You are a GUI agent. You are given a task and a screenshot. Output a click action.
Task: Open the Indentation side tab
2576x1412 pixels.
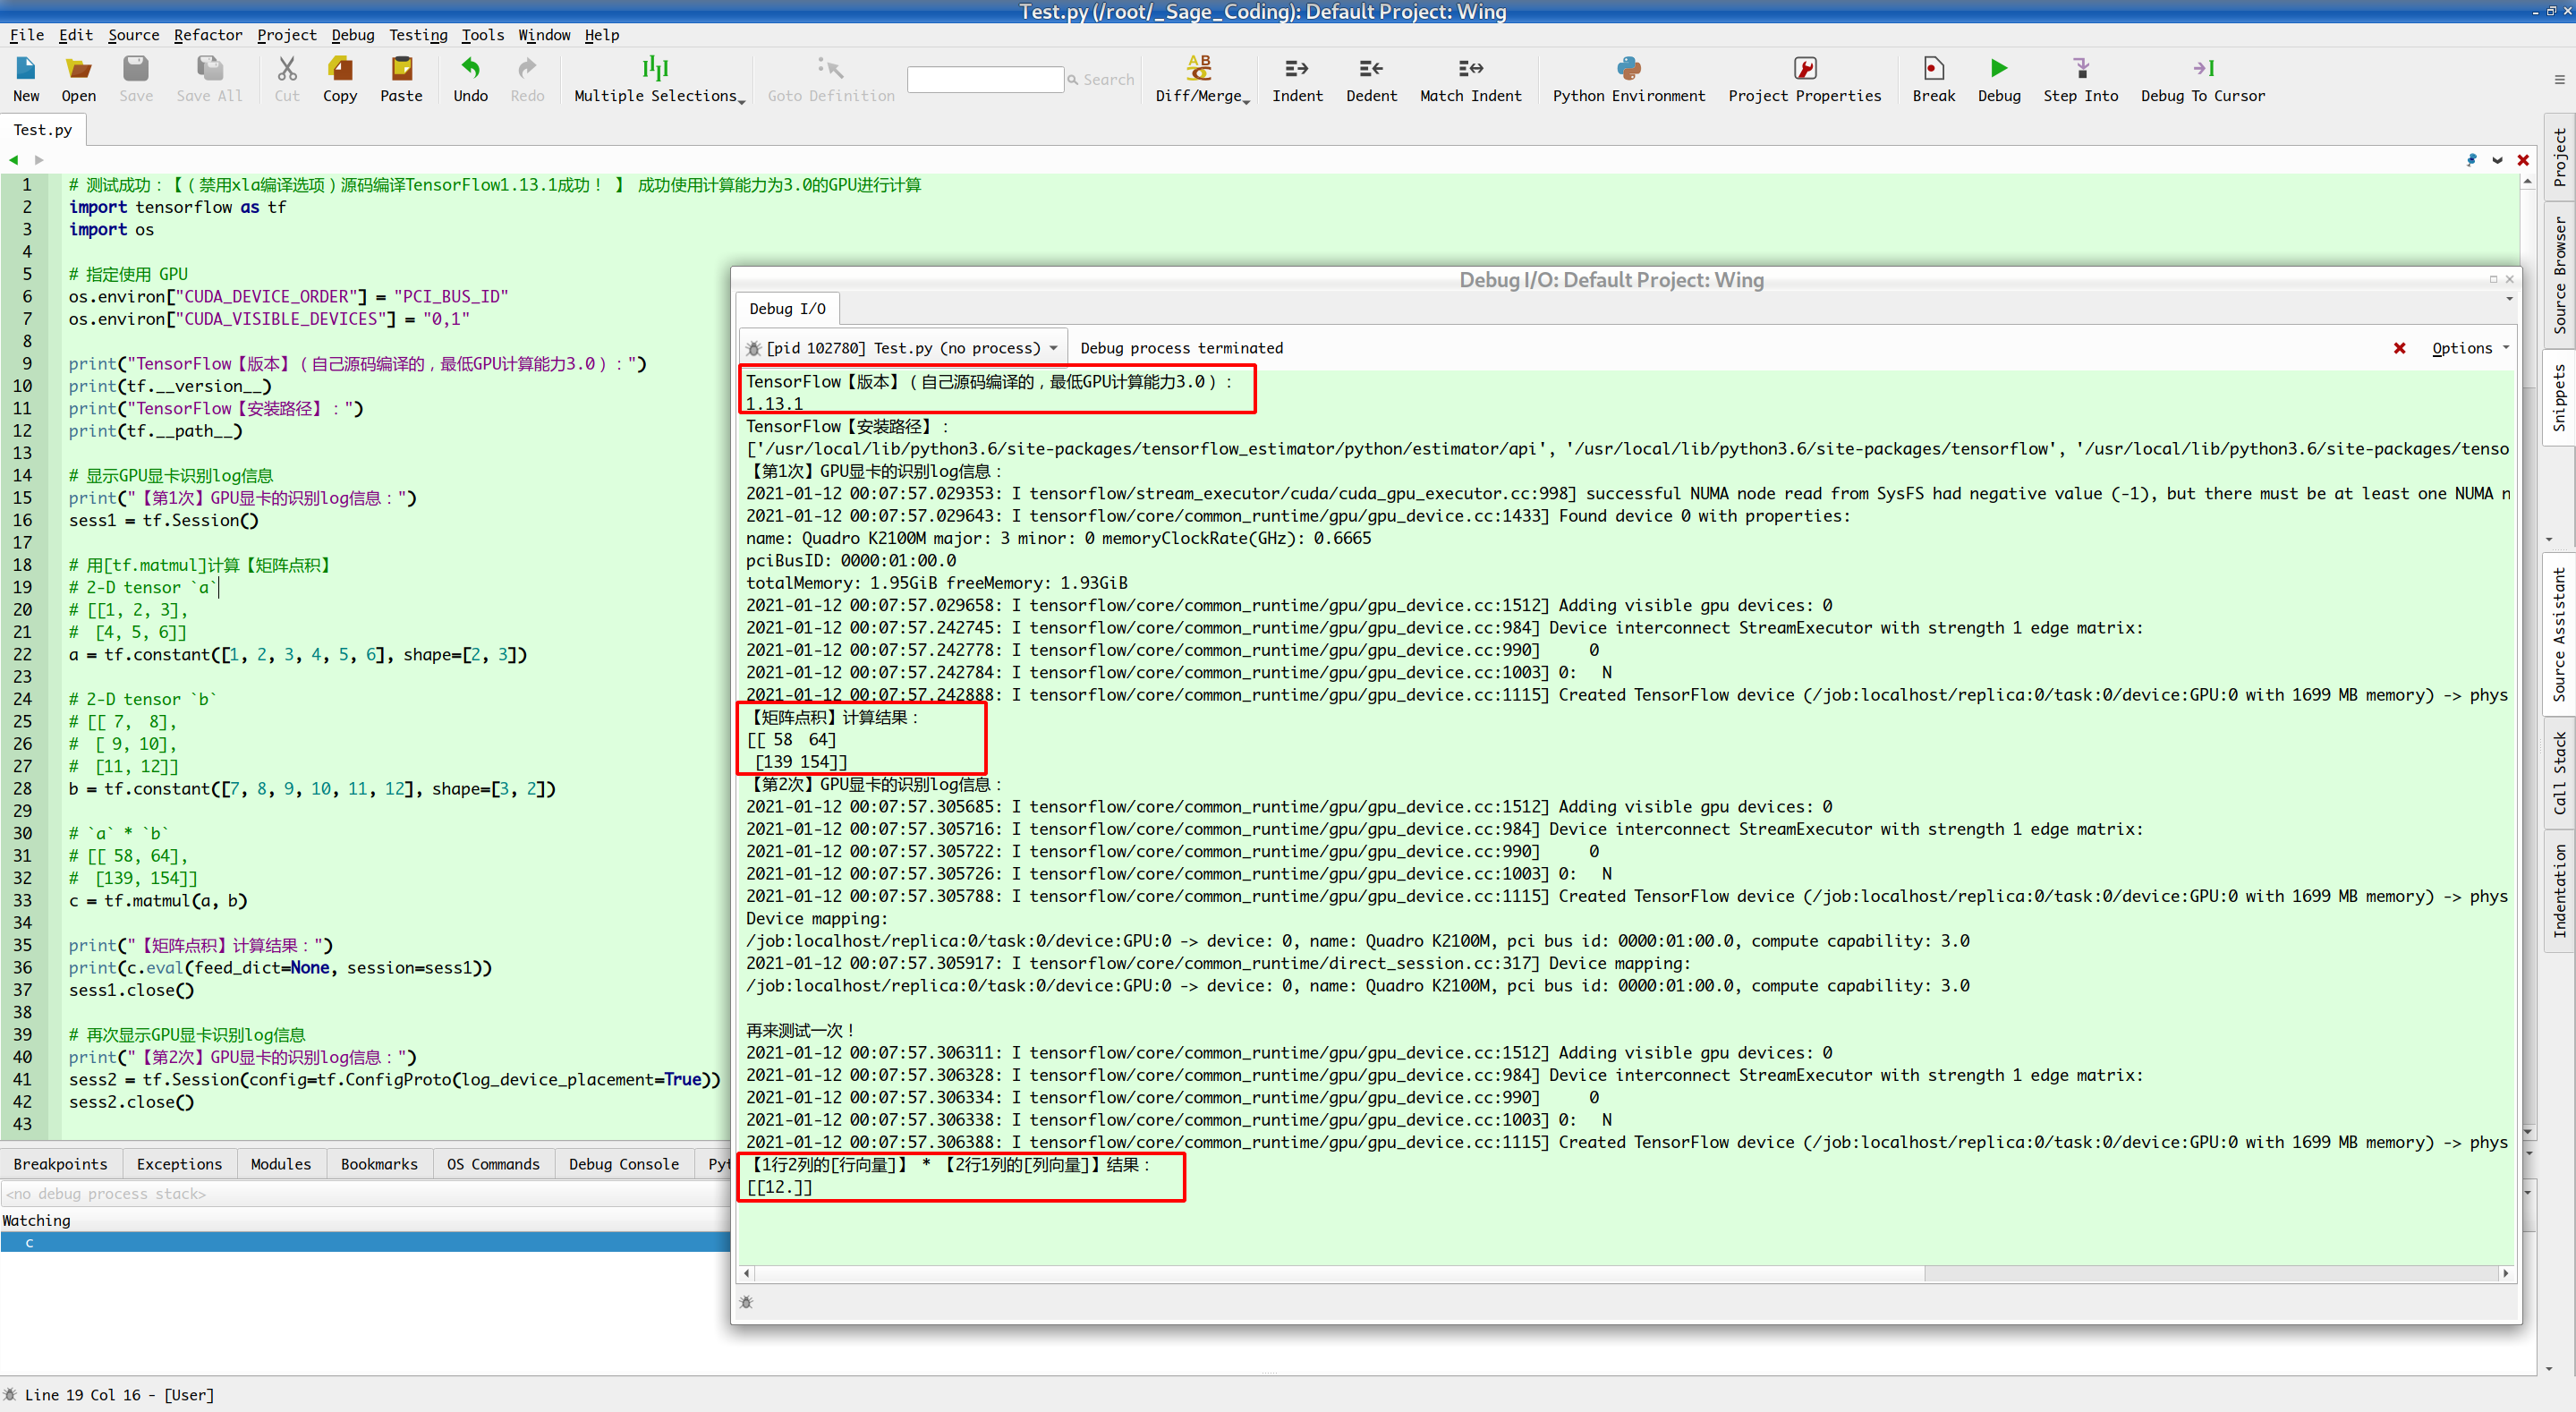[x=2559, y=891]
